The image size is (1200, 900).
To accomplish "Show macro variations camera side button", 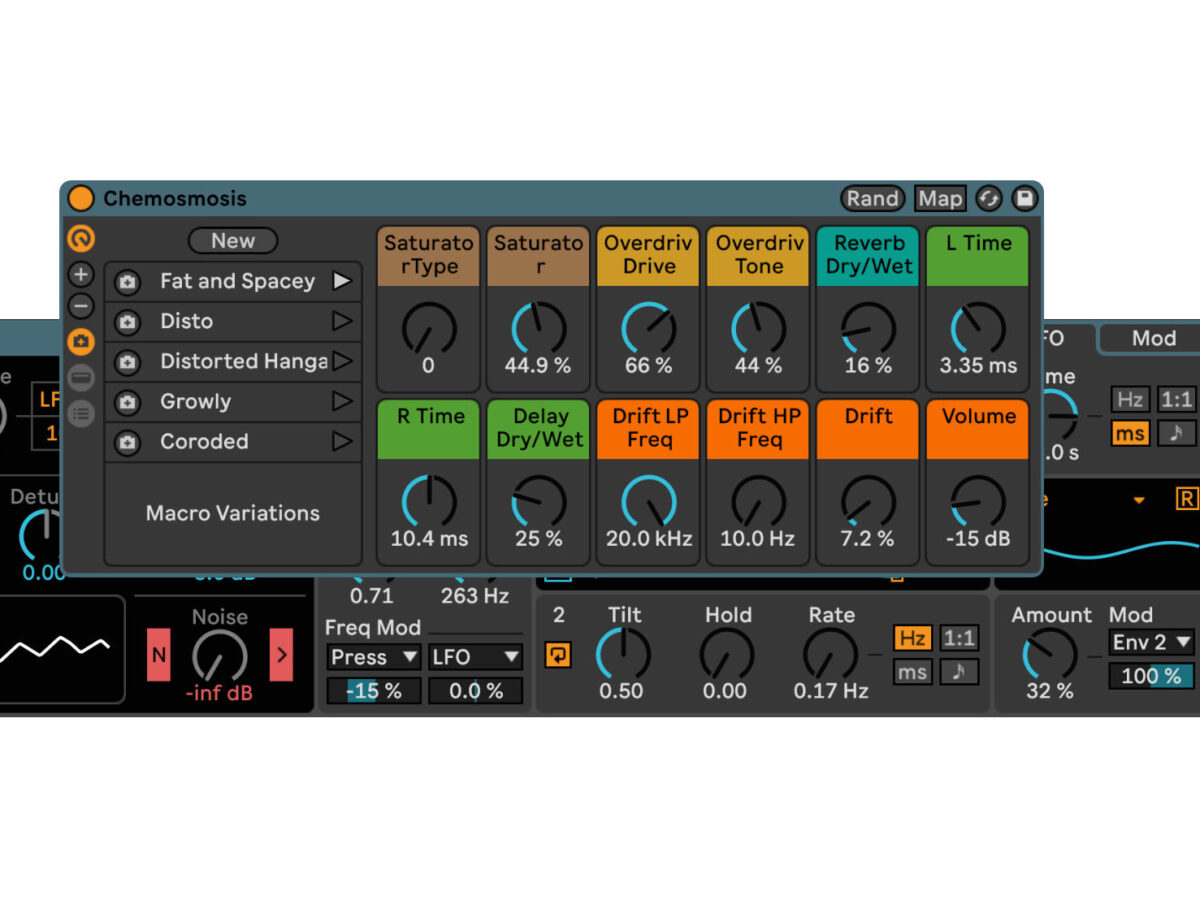I will coord(81,342).
